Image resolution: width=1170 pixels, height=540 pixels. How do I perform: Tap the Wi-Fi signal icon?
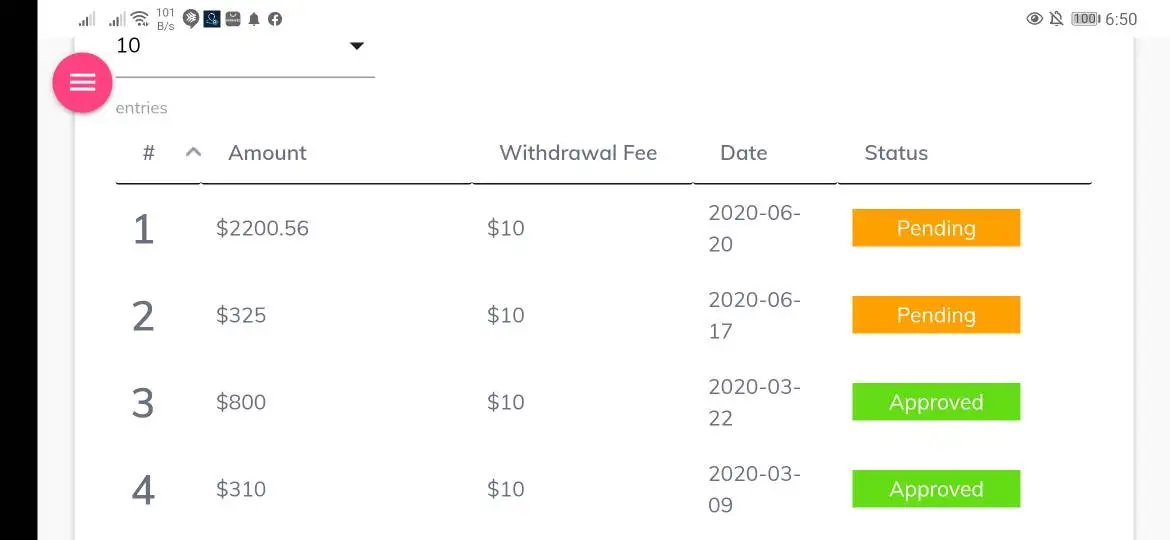click(x=140, y=19)
